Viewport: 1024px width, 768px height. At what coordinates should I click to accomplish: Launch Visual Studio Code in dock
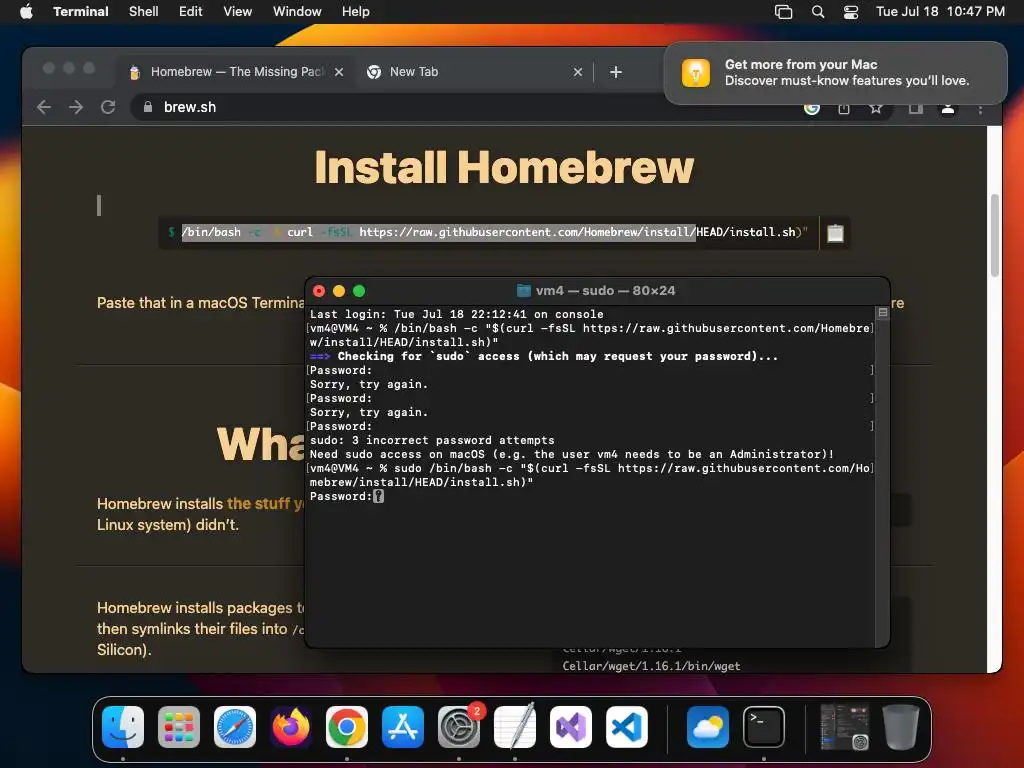(627, 726)
